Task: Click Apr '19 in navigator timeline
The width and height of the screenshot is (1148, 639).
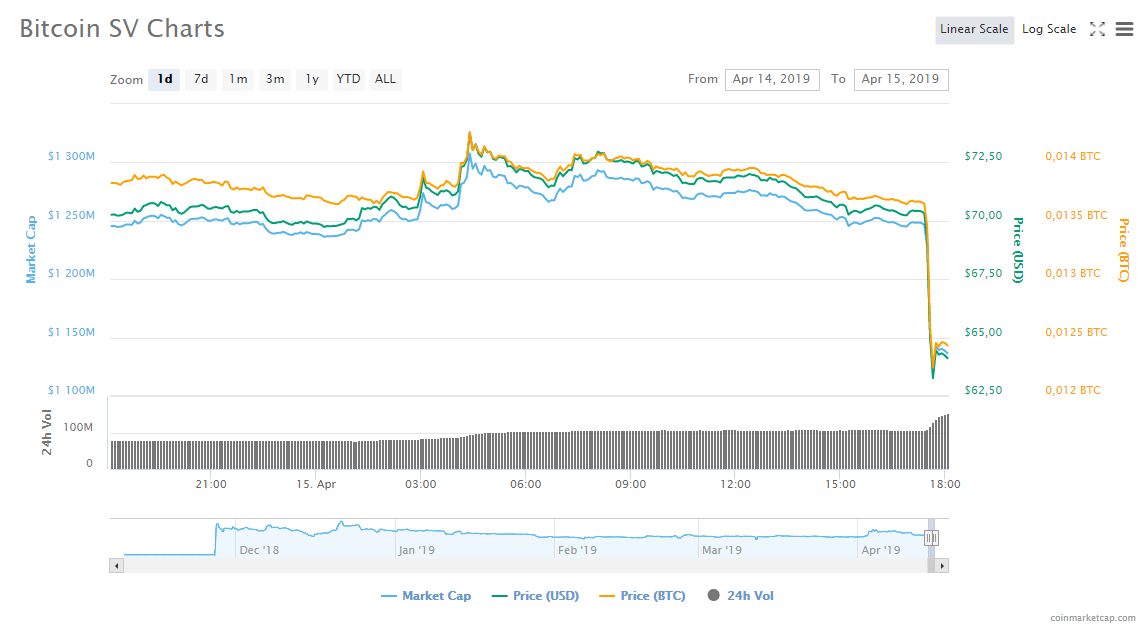Action: 881,550
